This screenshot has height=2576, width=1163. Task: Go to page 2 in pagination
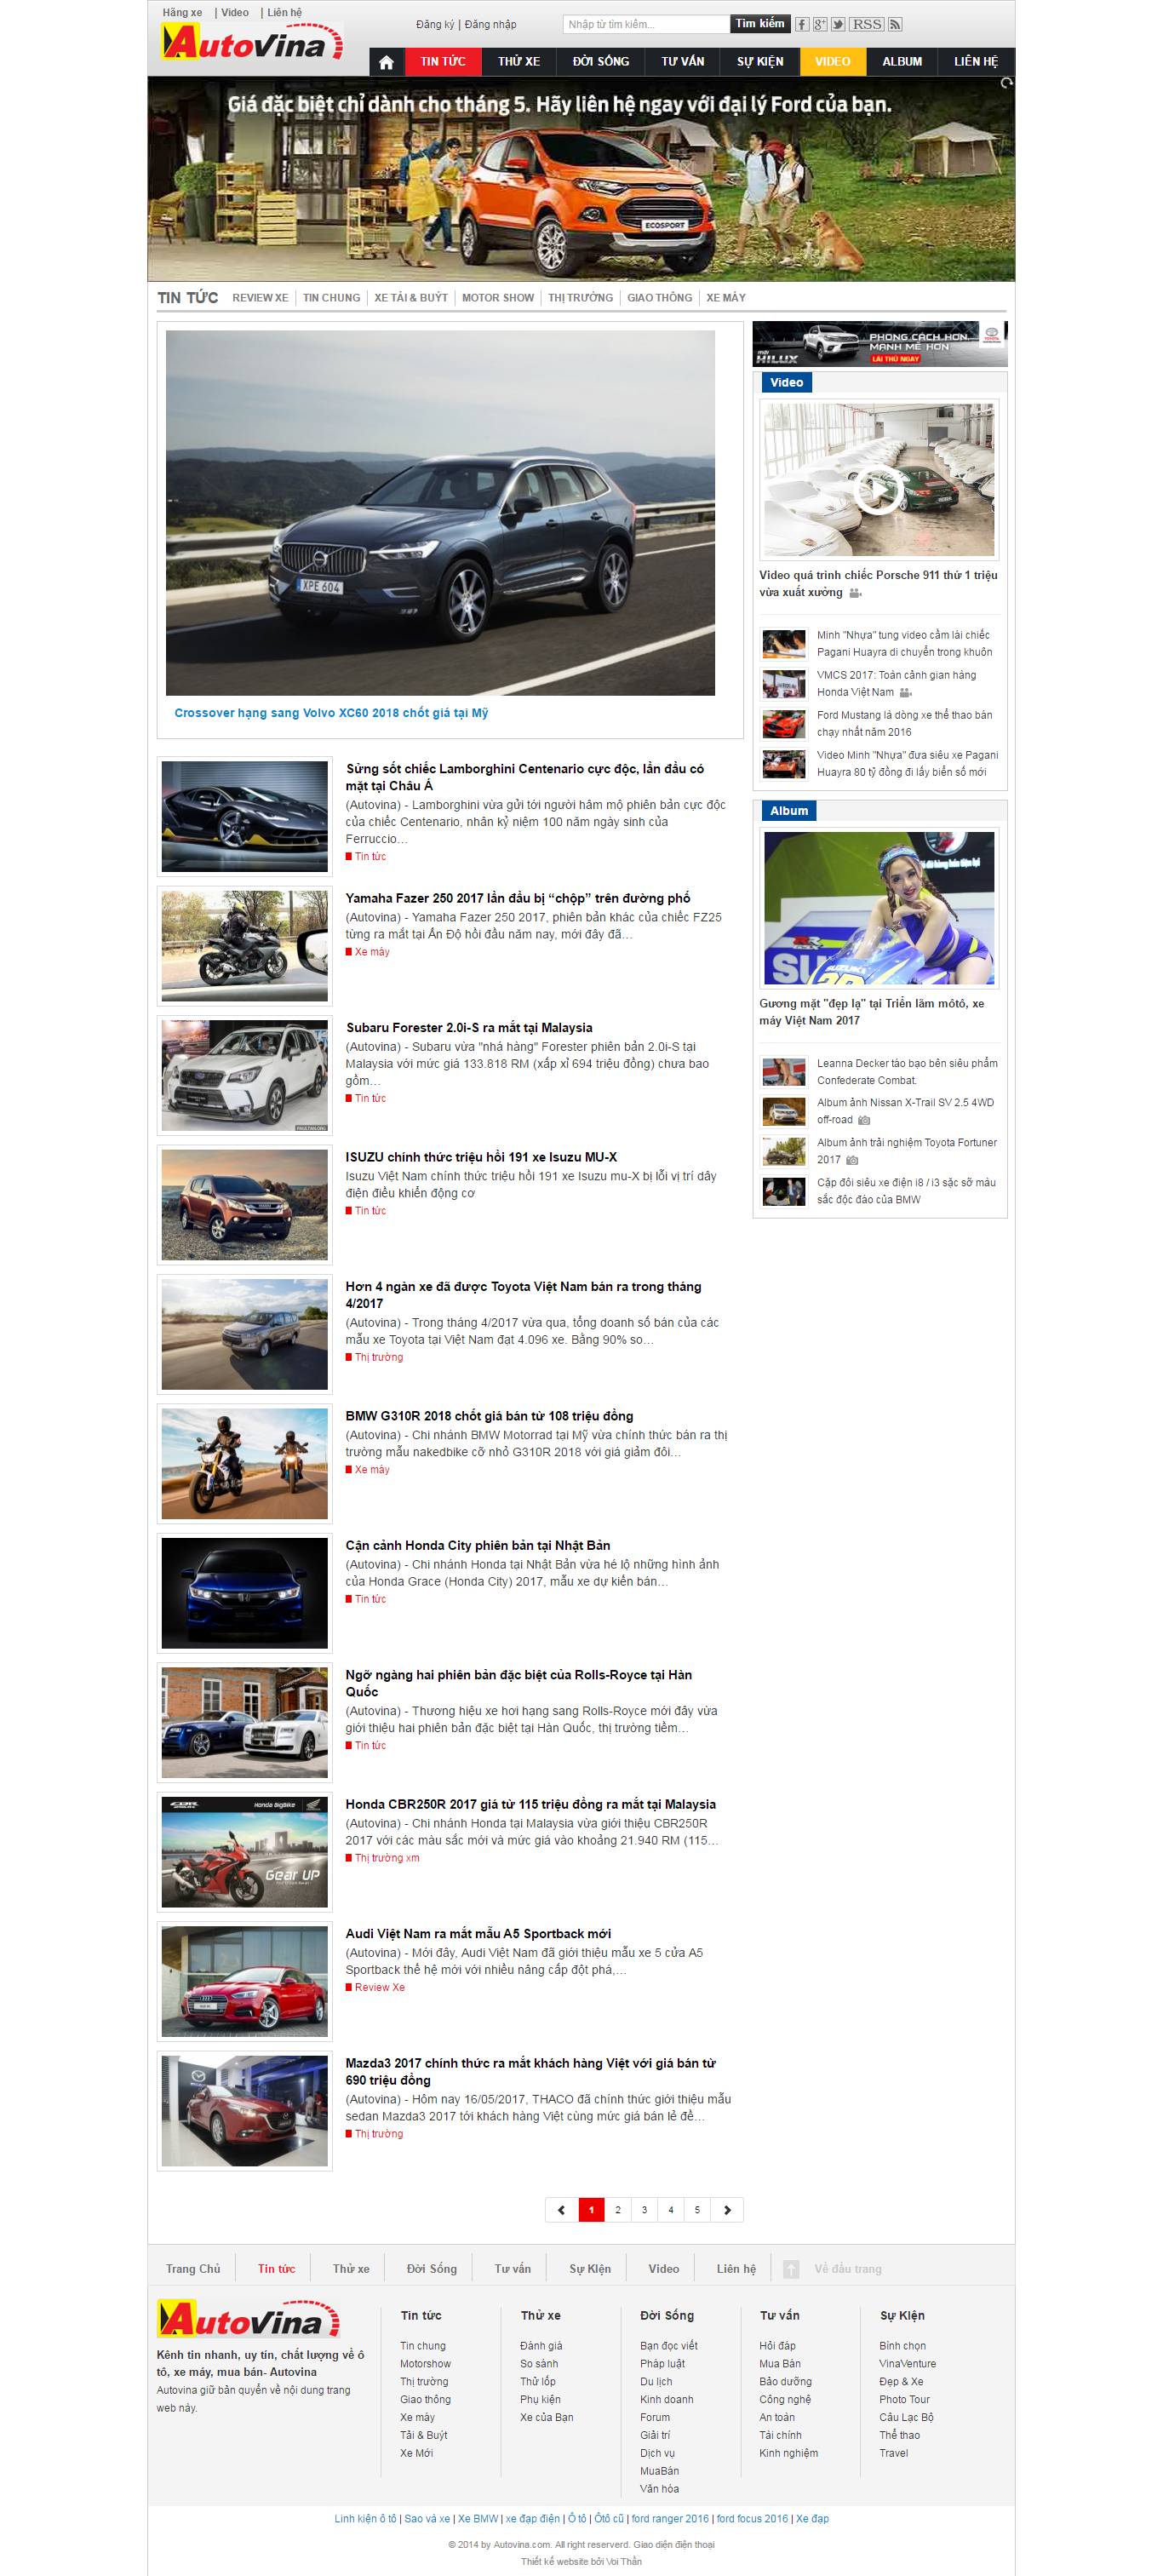618,2209
